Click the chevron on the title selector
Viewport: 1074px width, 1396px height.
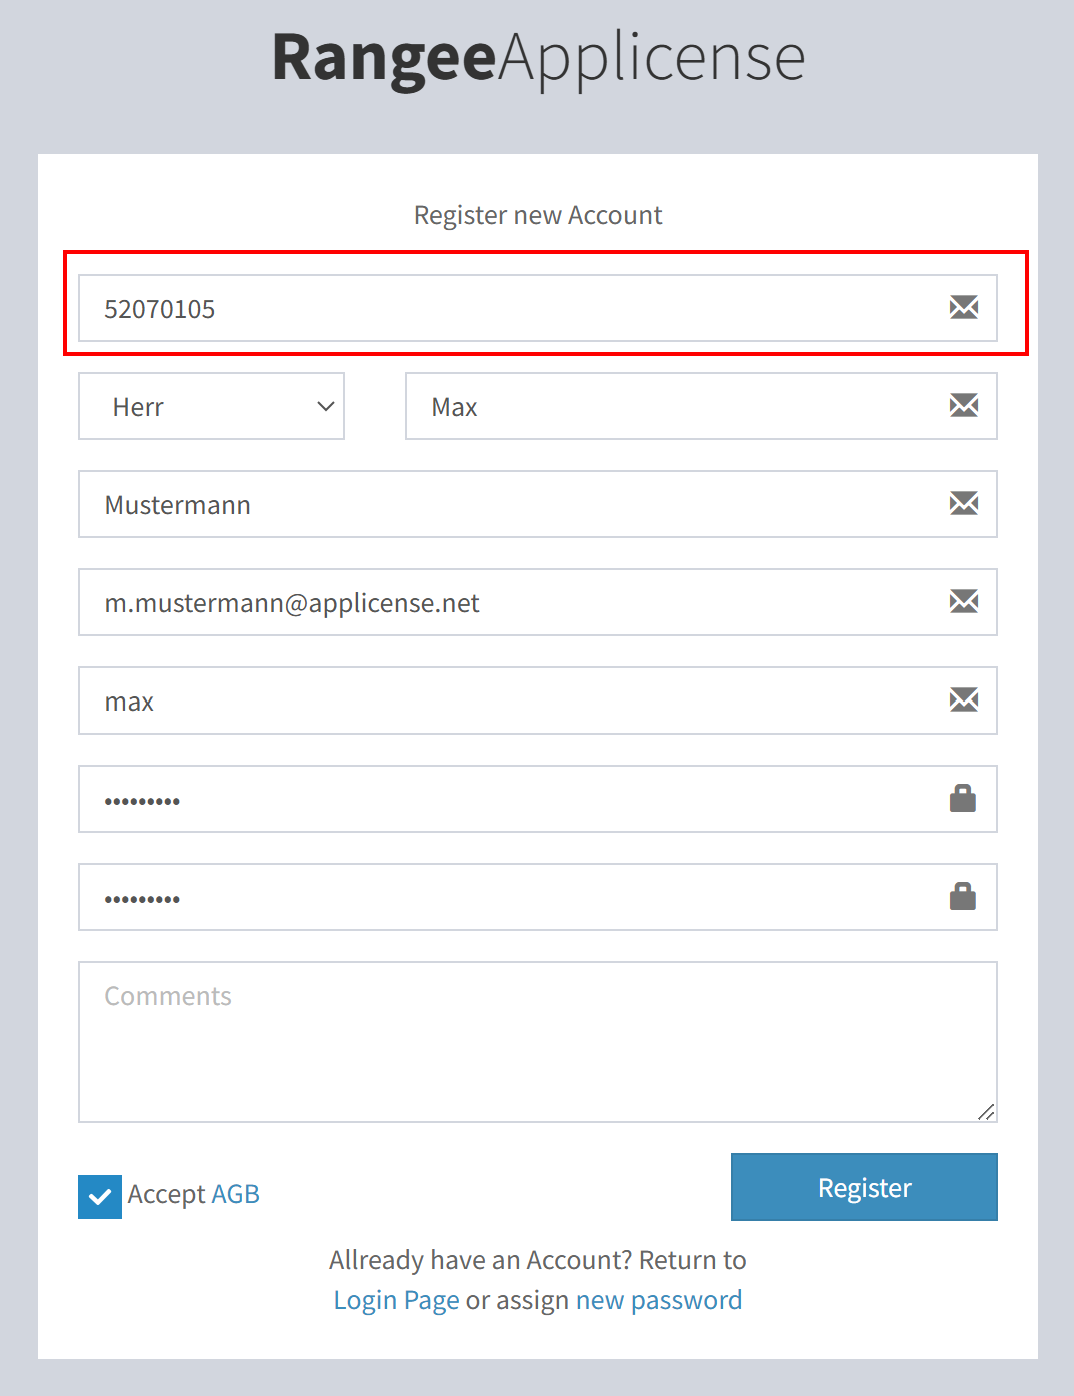coord(324,406)
